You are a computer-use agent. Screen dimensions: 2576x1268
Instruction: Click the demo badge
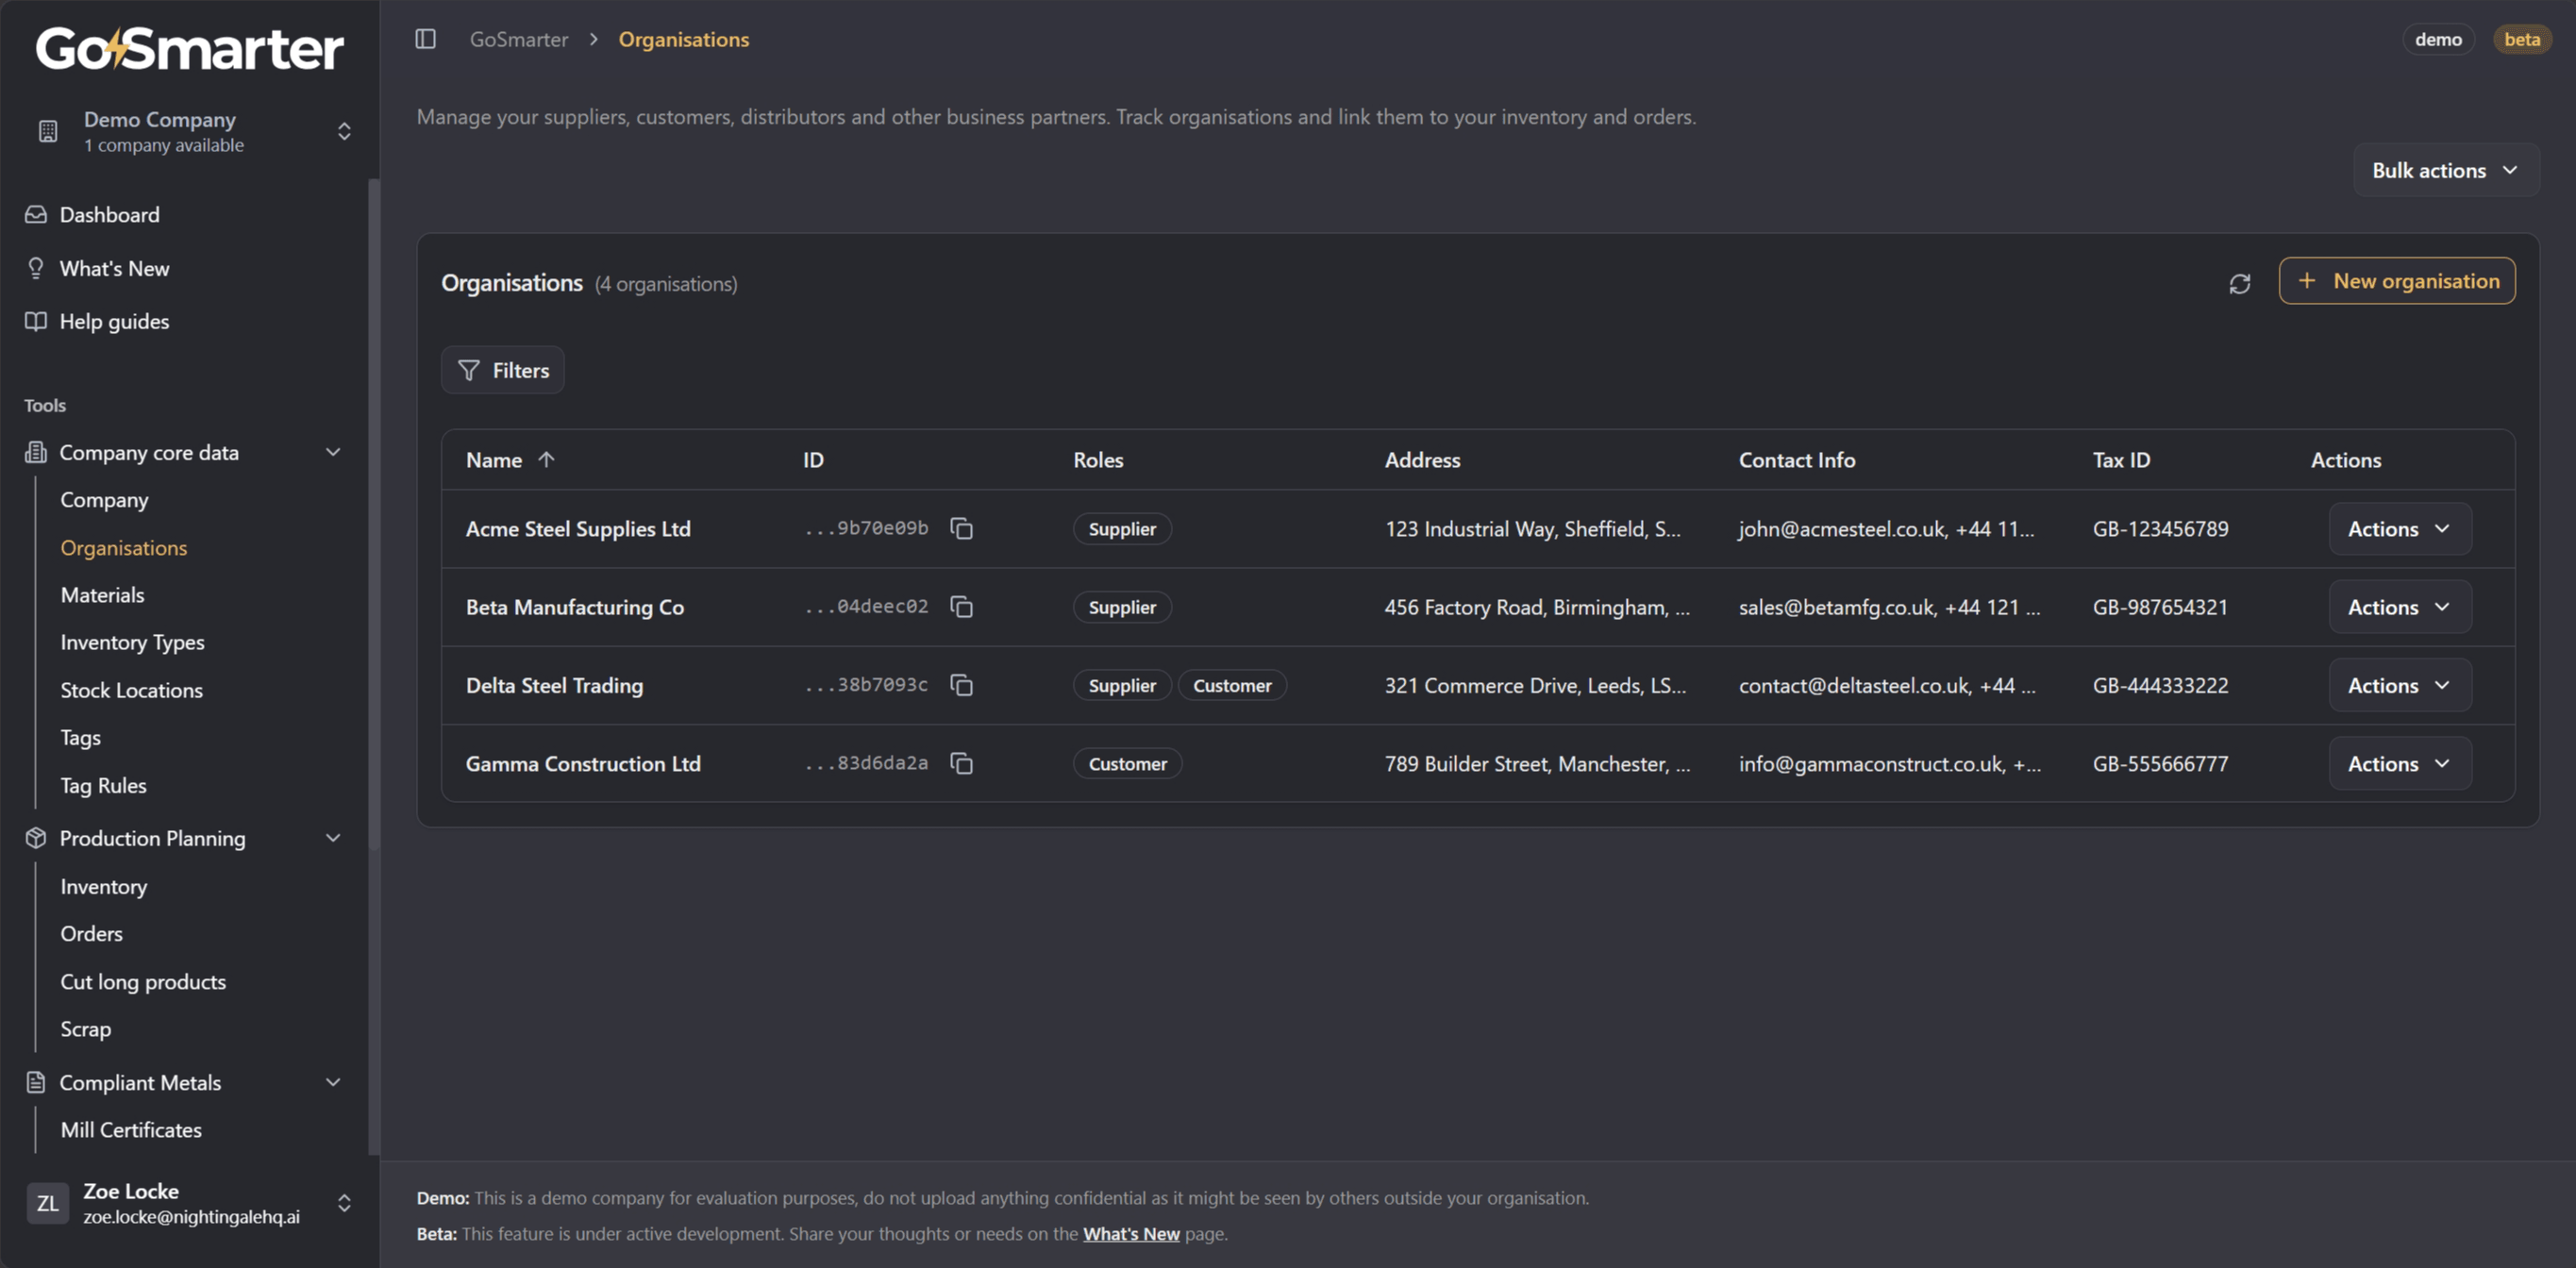(2438, 39)
